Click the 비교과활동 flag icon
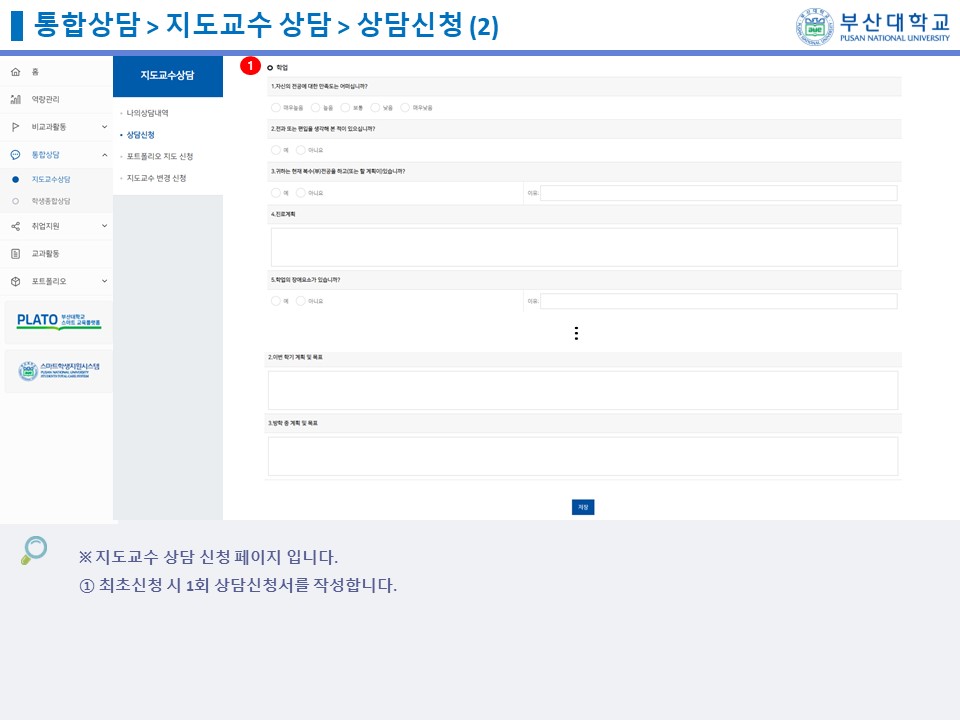 pyautogui.click(x=15, y=127)
